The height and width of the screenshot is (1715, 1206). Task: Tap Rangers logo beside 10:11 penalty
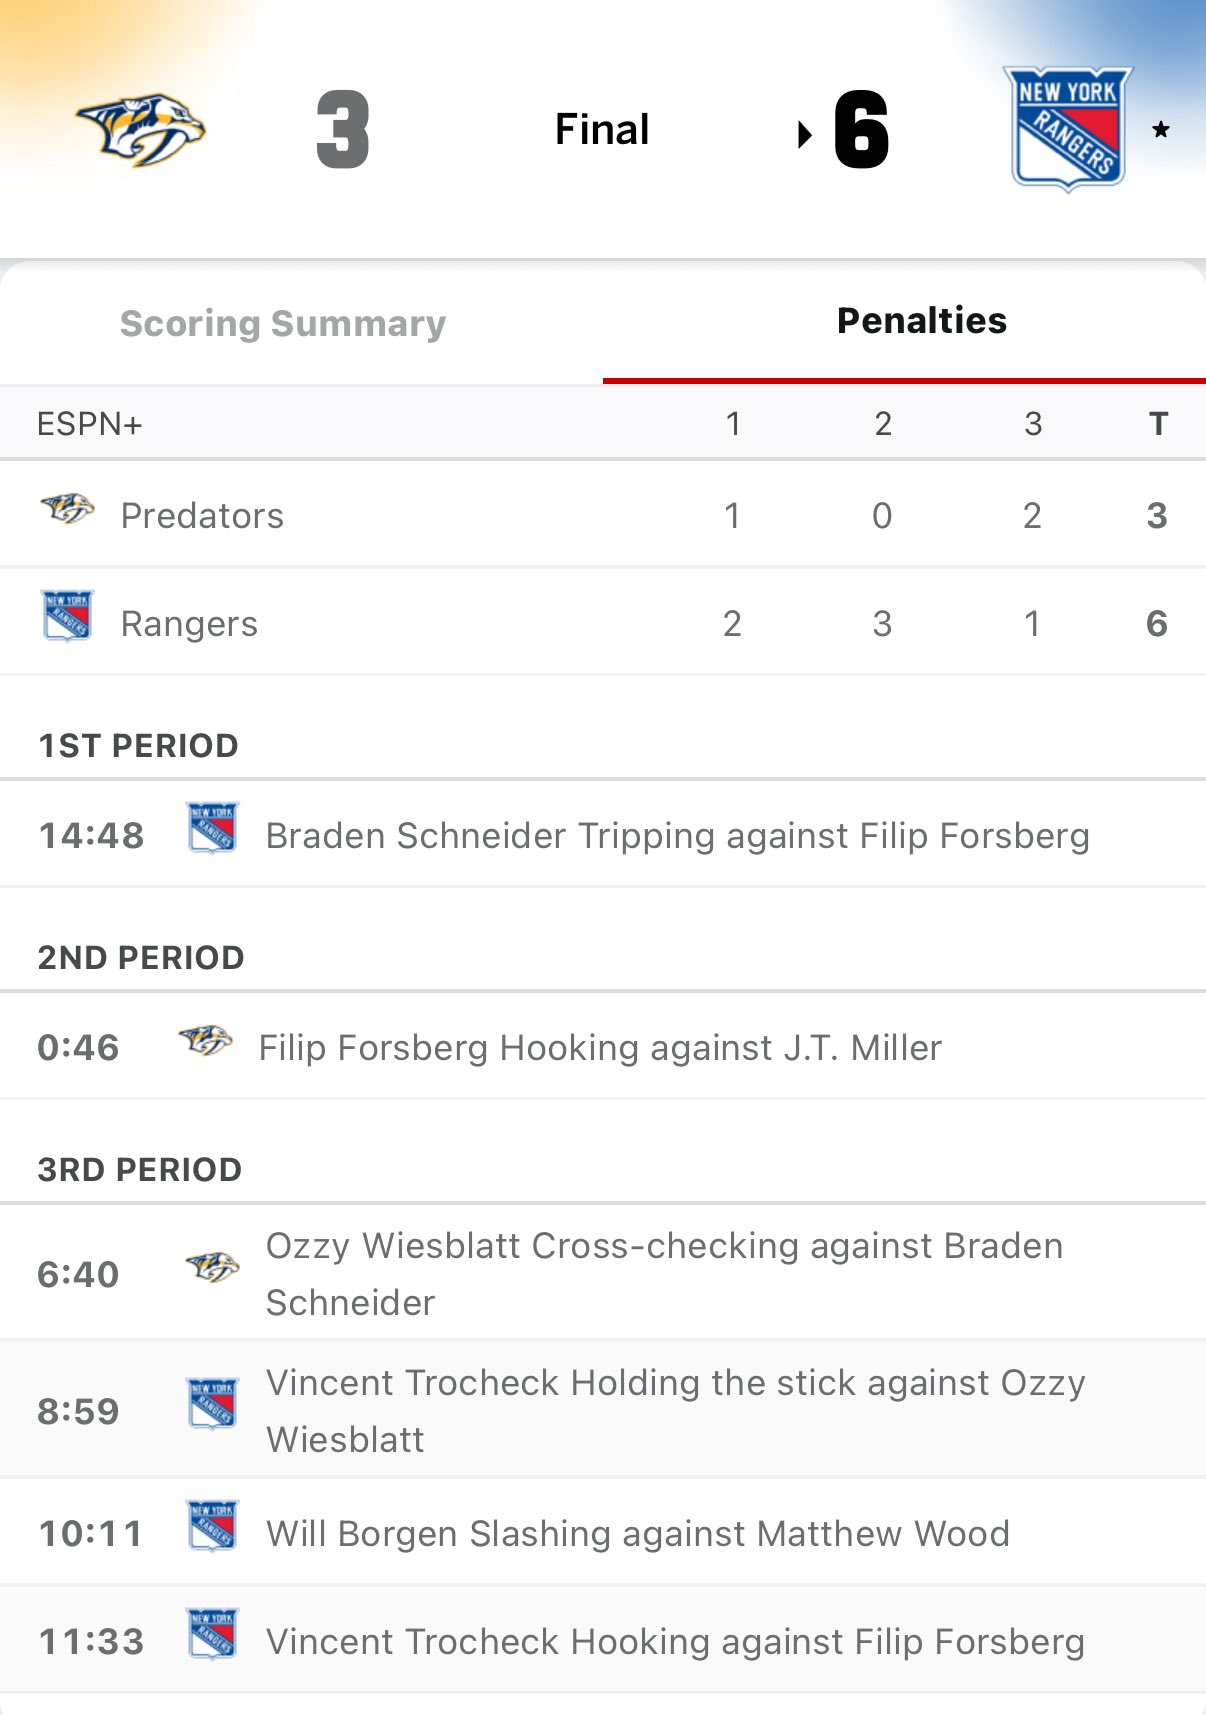coord(212,1526)
